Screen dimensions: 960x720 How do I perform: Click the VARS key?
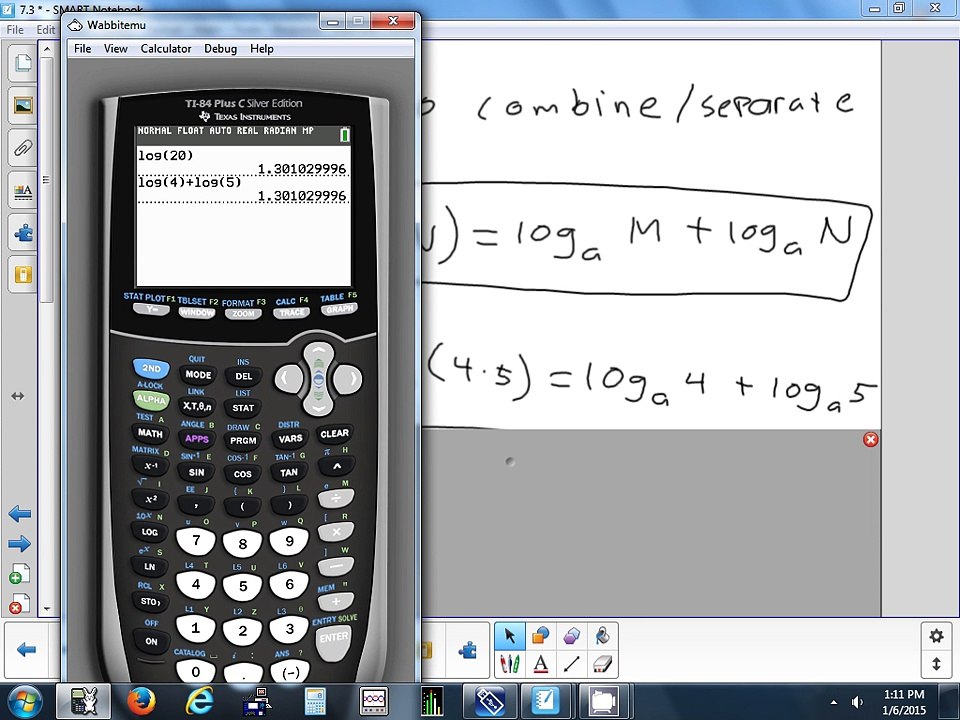(290, 438)
